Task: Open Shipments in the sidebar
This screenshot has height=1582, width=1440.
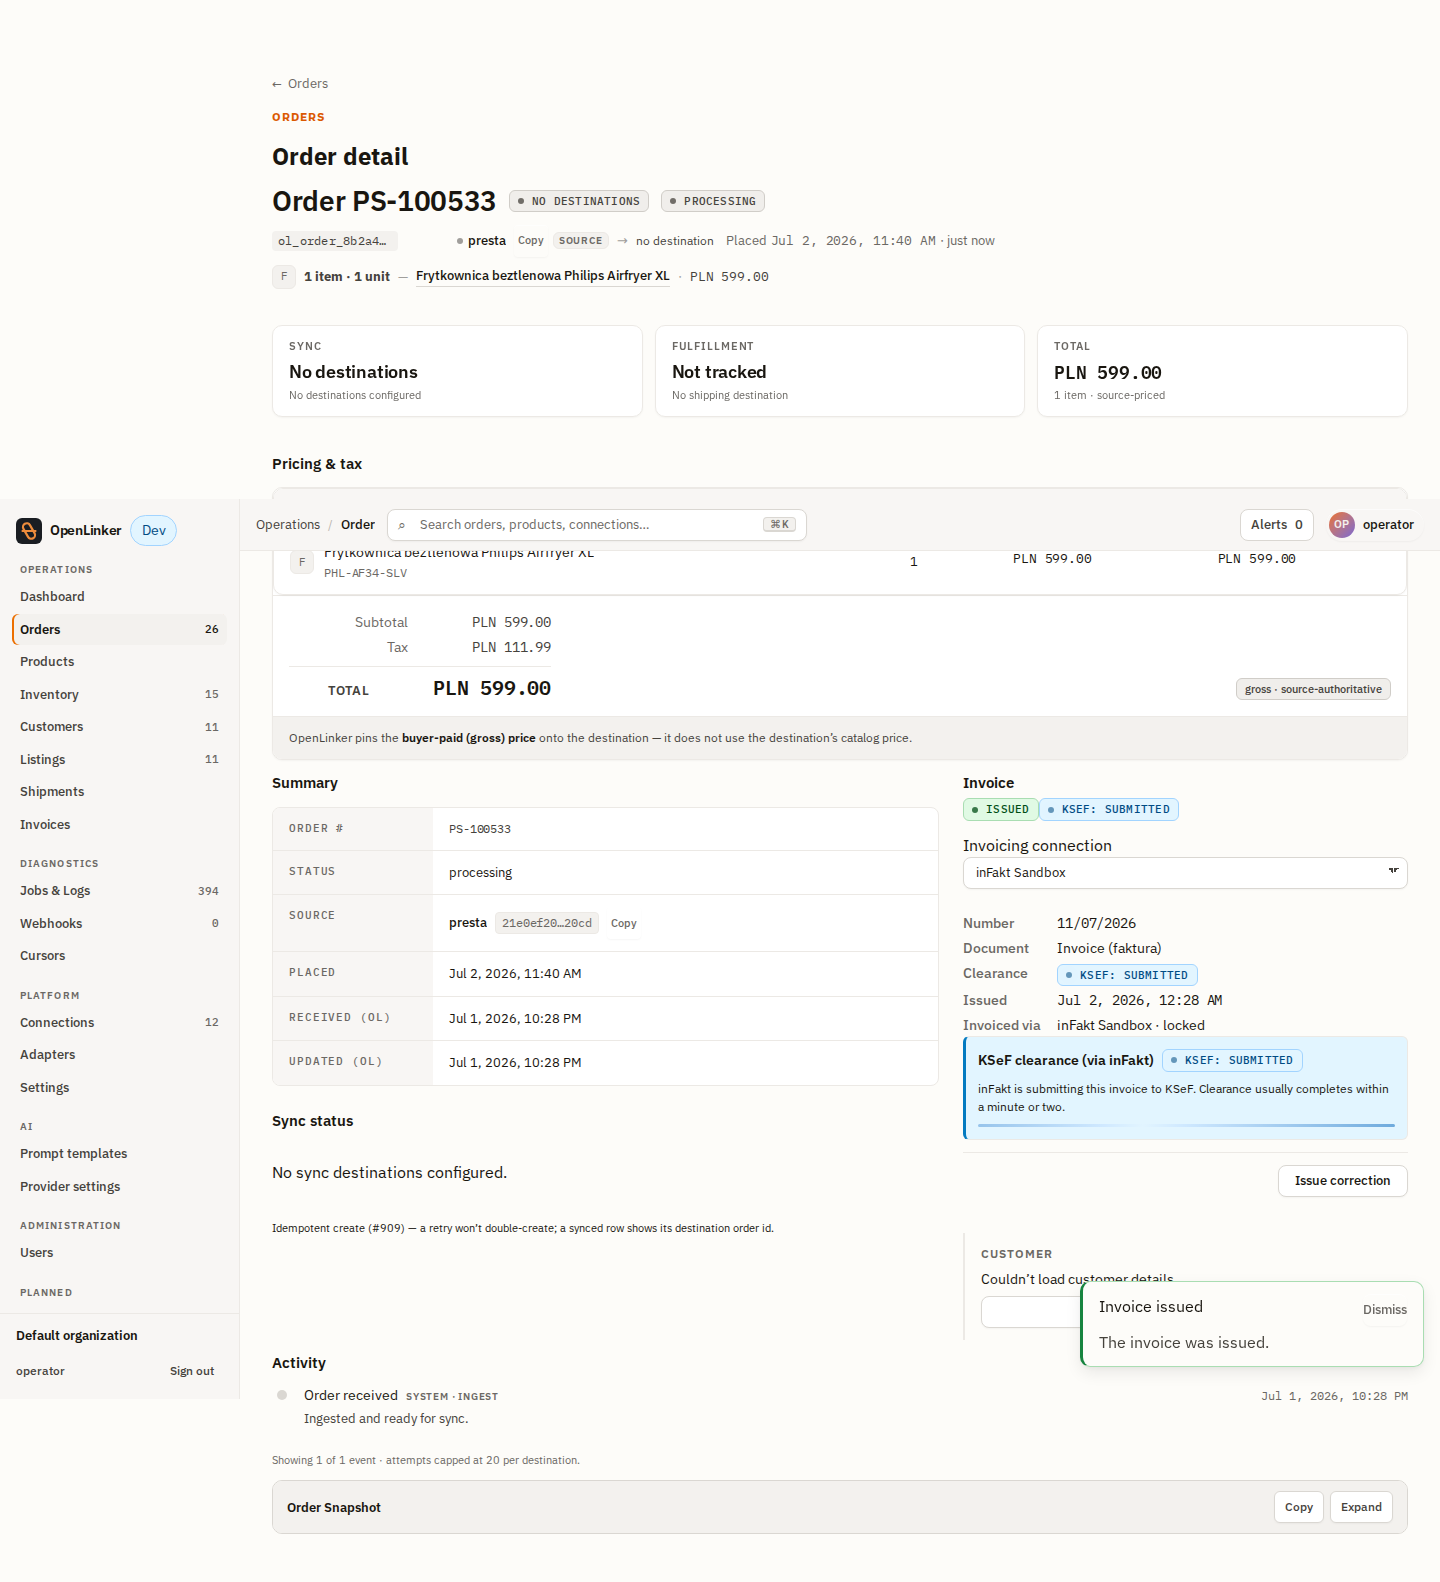Action: point(119,792)
